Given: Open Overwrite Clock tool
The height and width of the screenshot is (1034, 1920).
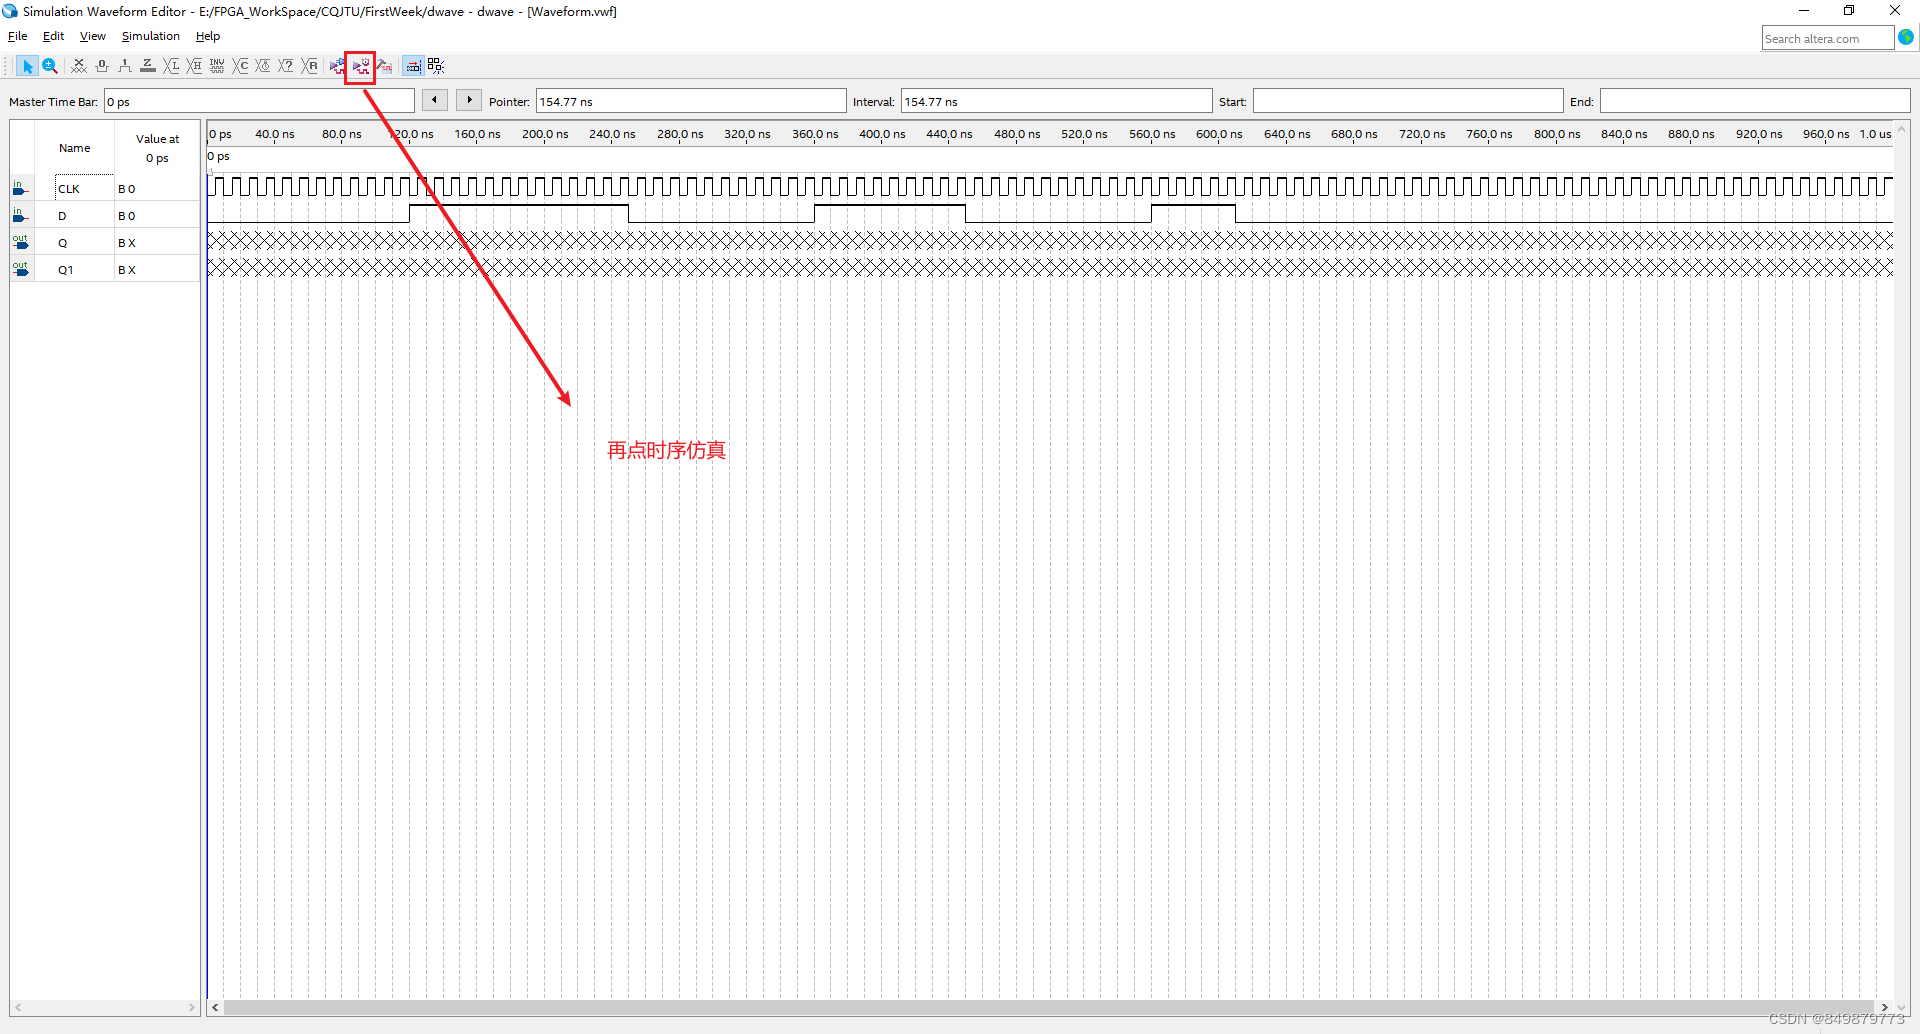Looking at the screenshot, I should [x=263, y=66].
